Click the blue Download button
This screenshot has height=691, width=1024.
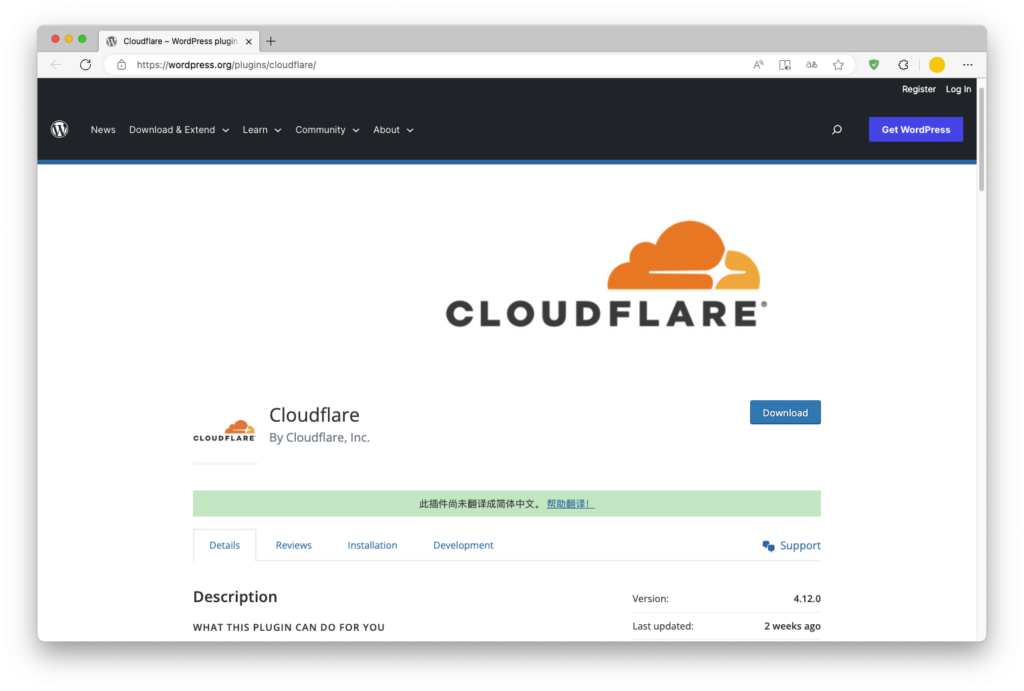coord(785,413)
